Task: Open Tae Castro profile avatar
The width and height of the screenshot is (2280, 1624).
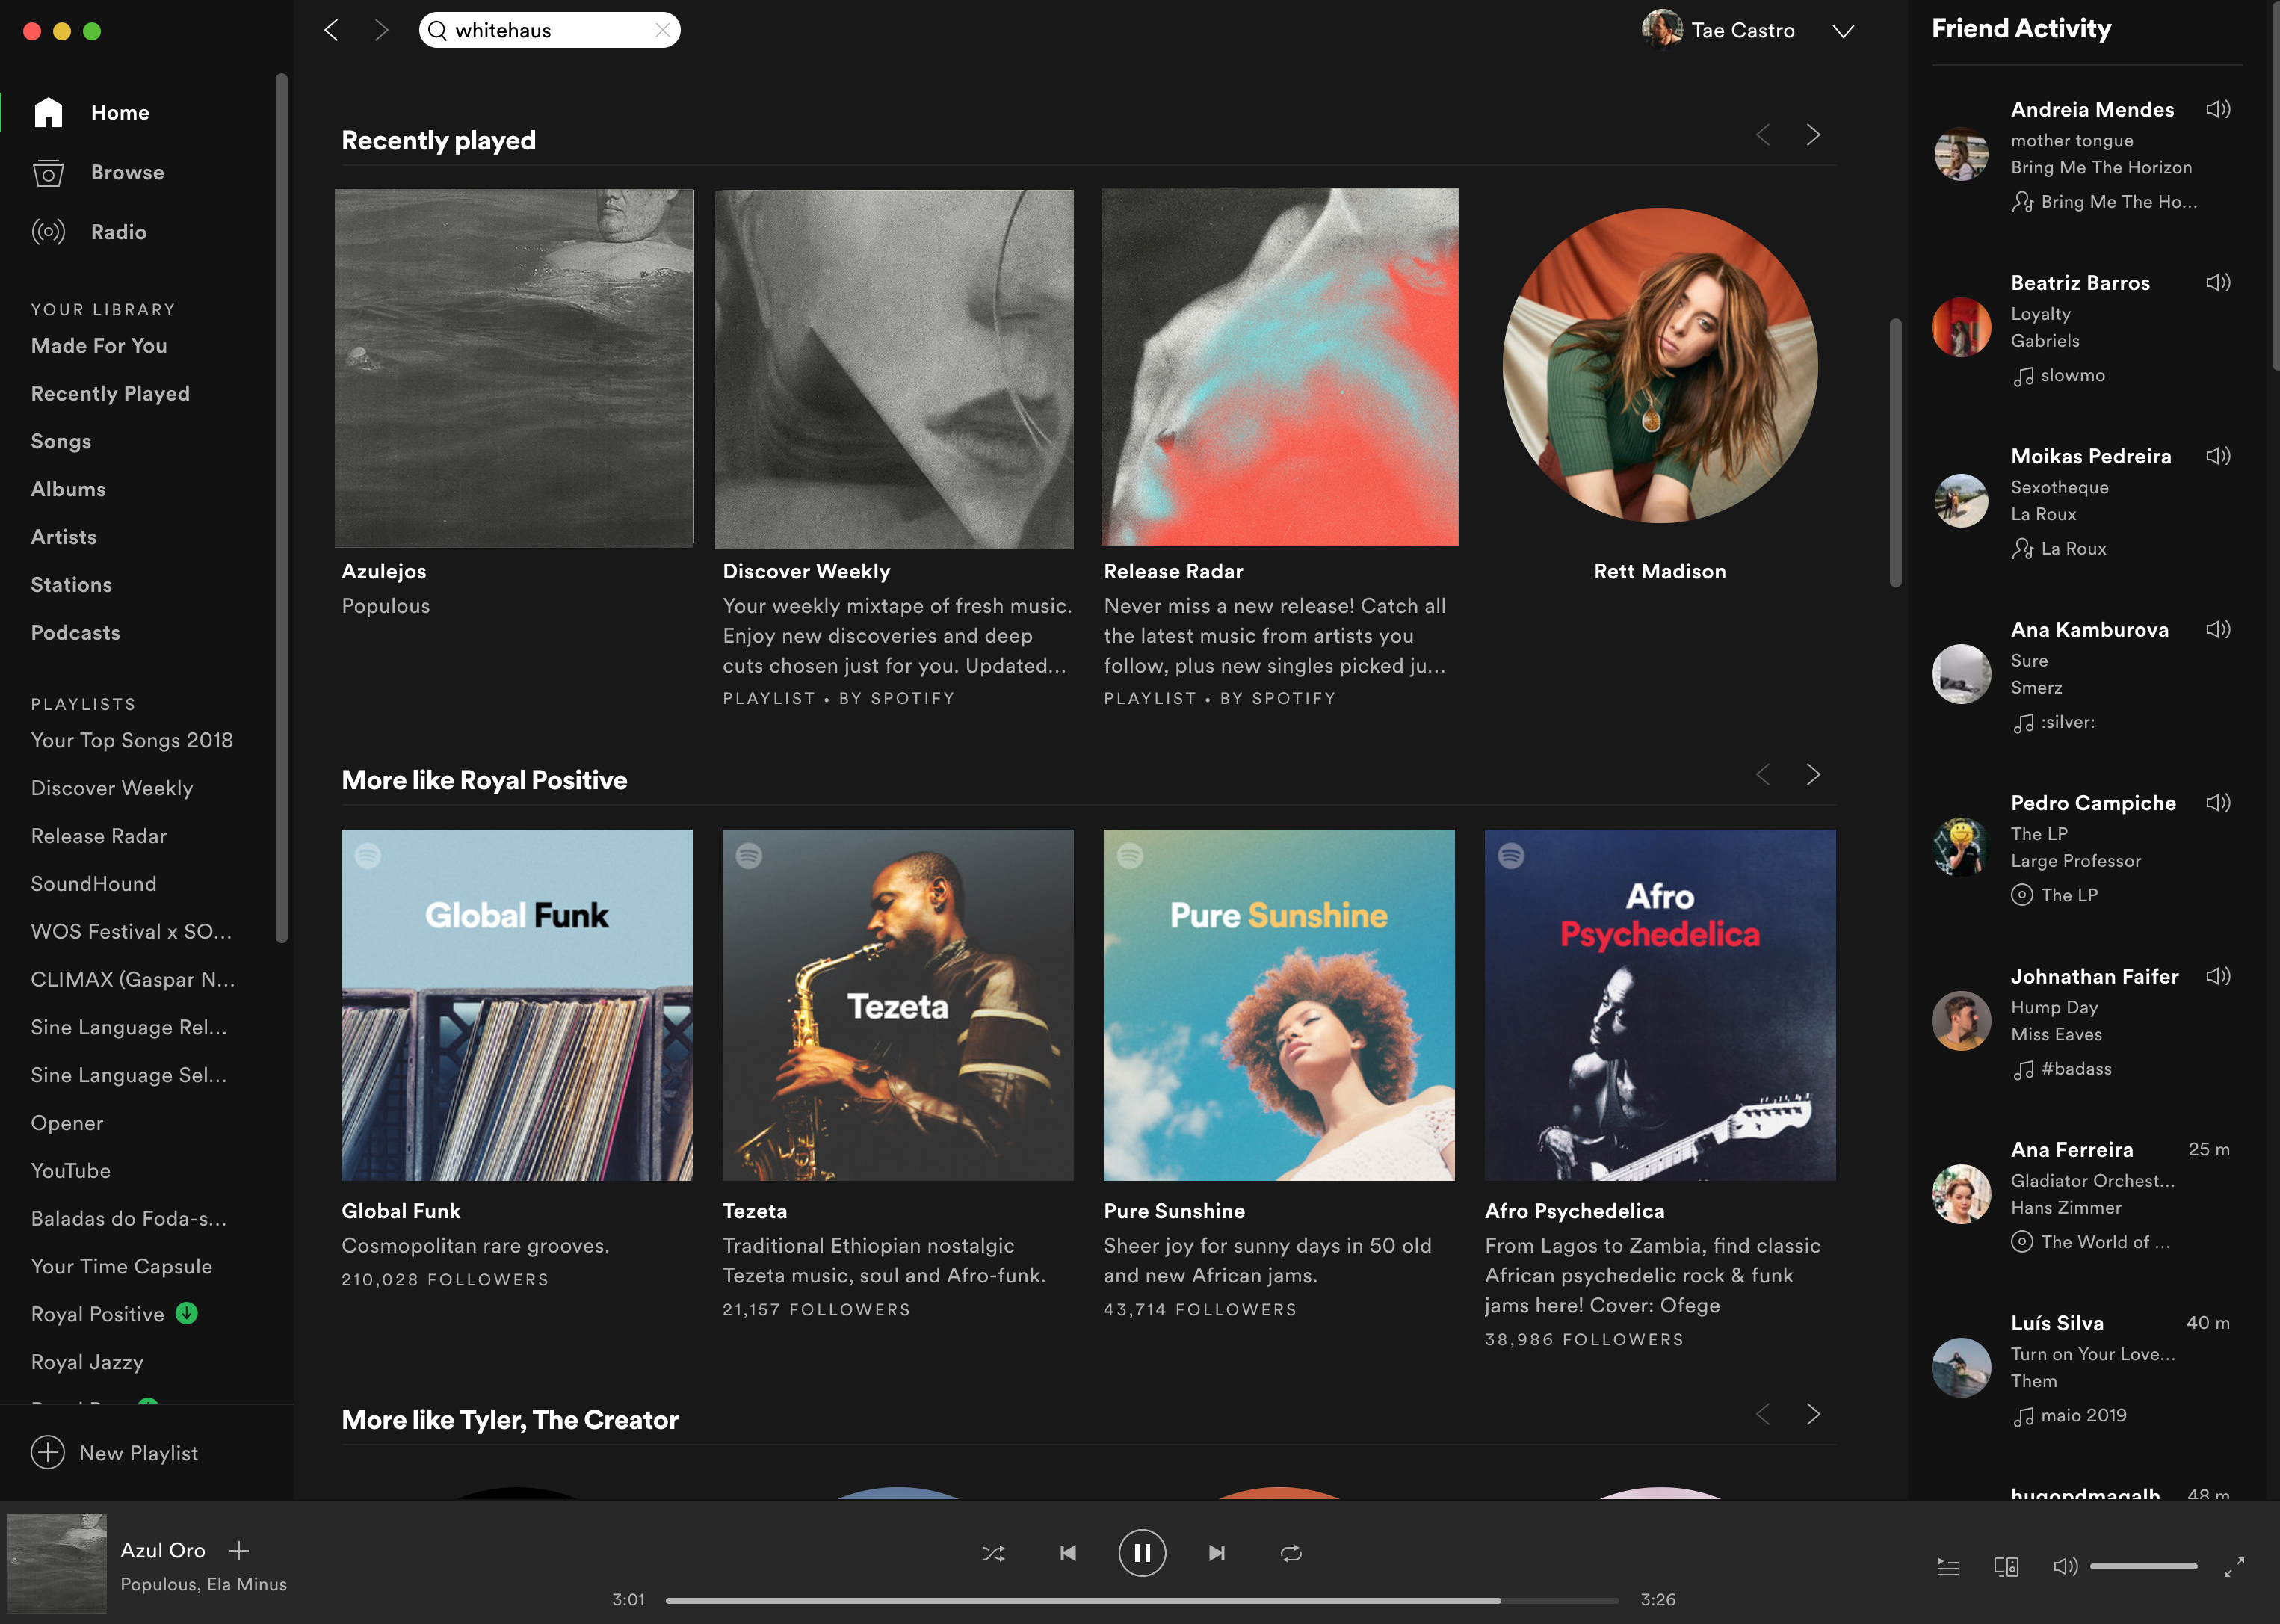Action: 1662,29
